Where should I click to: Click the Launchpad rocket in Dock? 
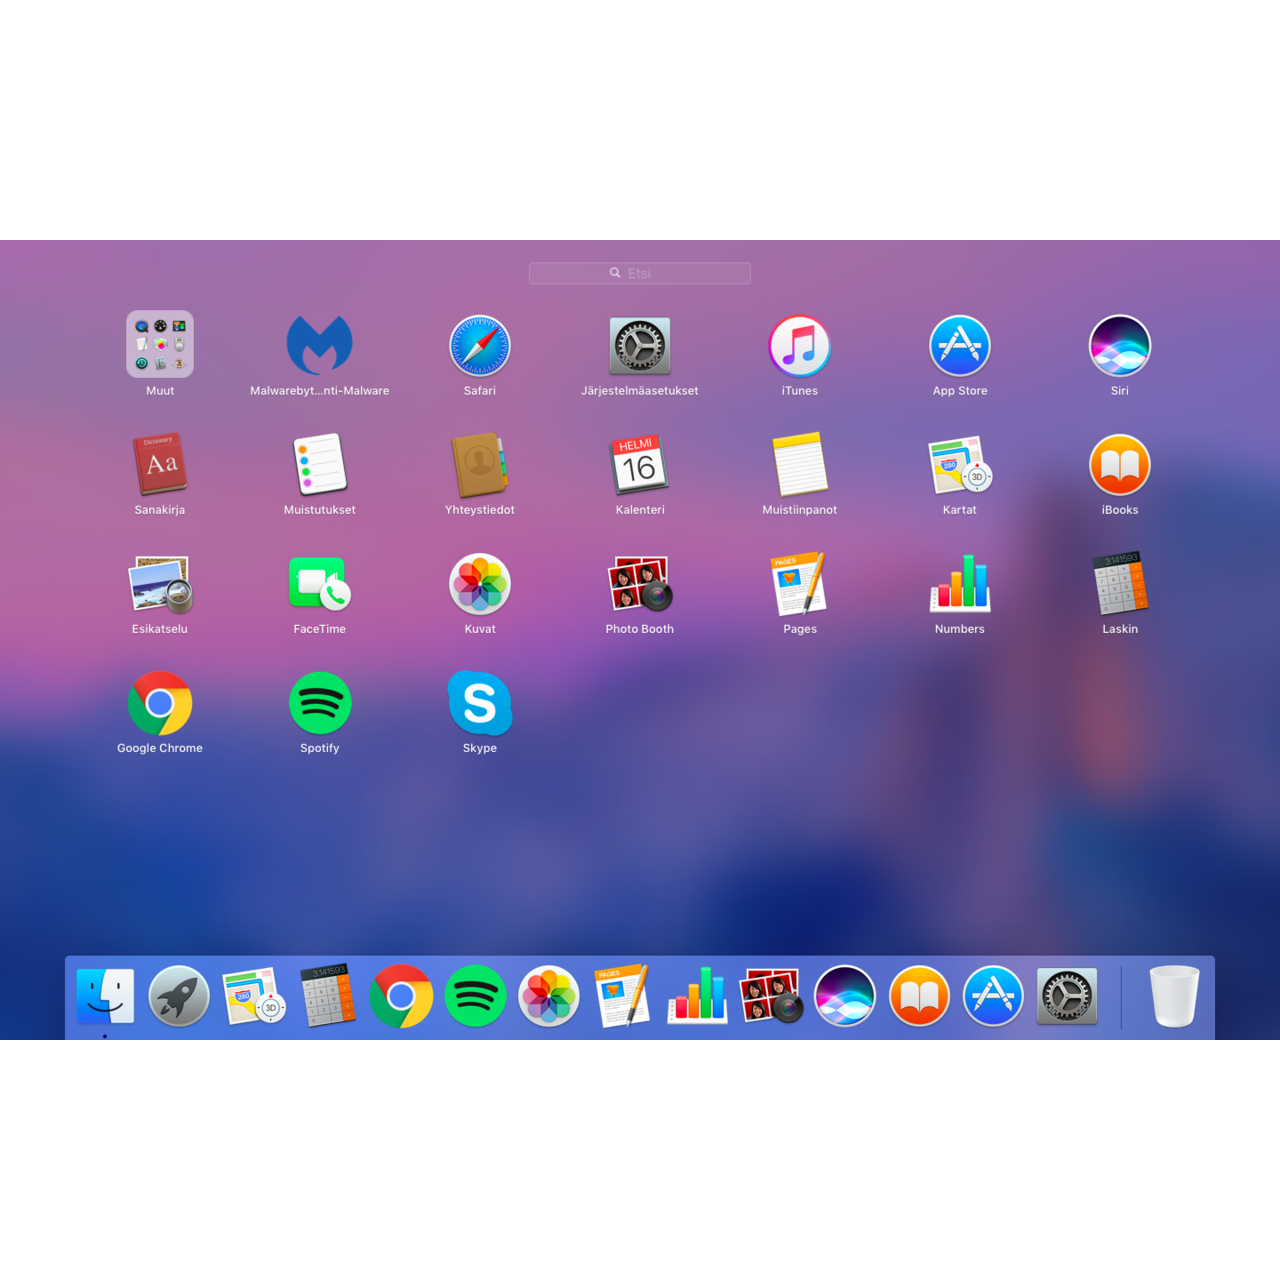[179, 996]
